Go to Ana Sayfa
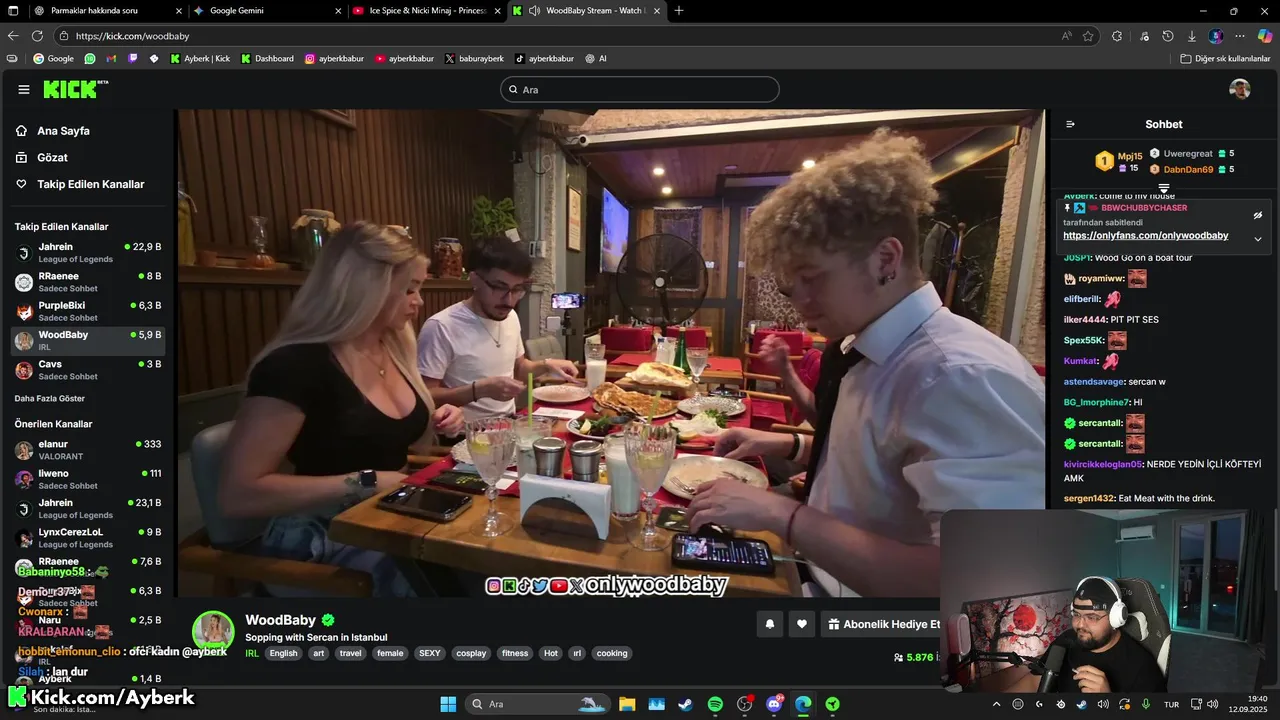 (63, 131)
